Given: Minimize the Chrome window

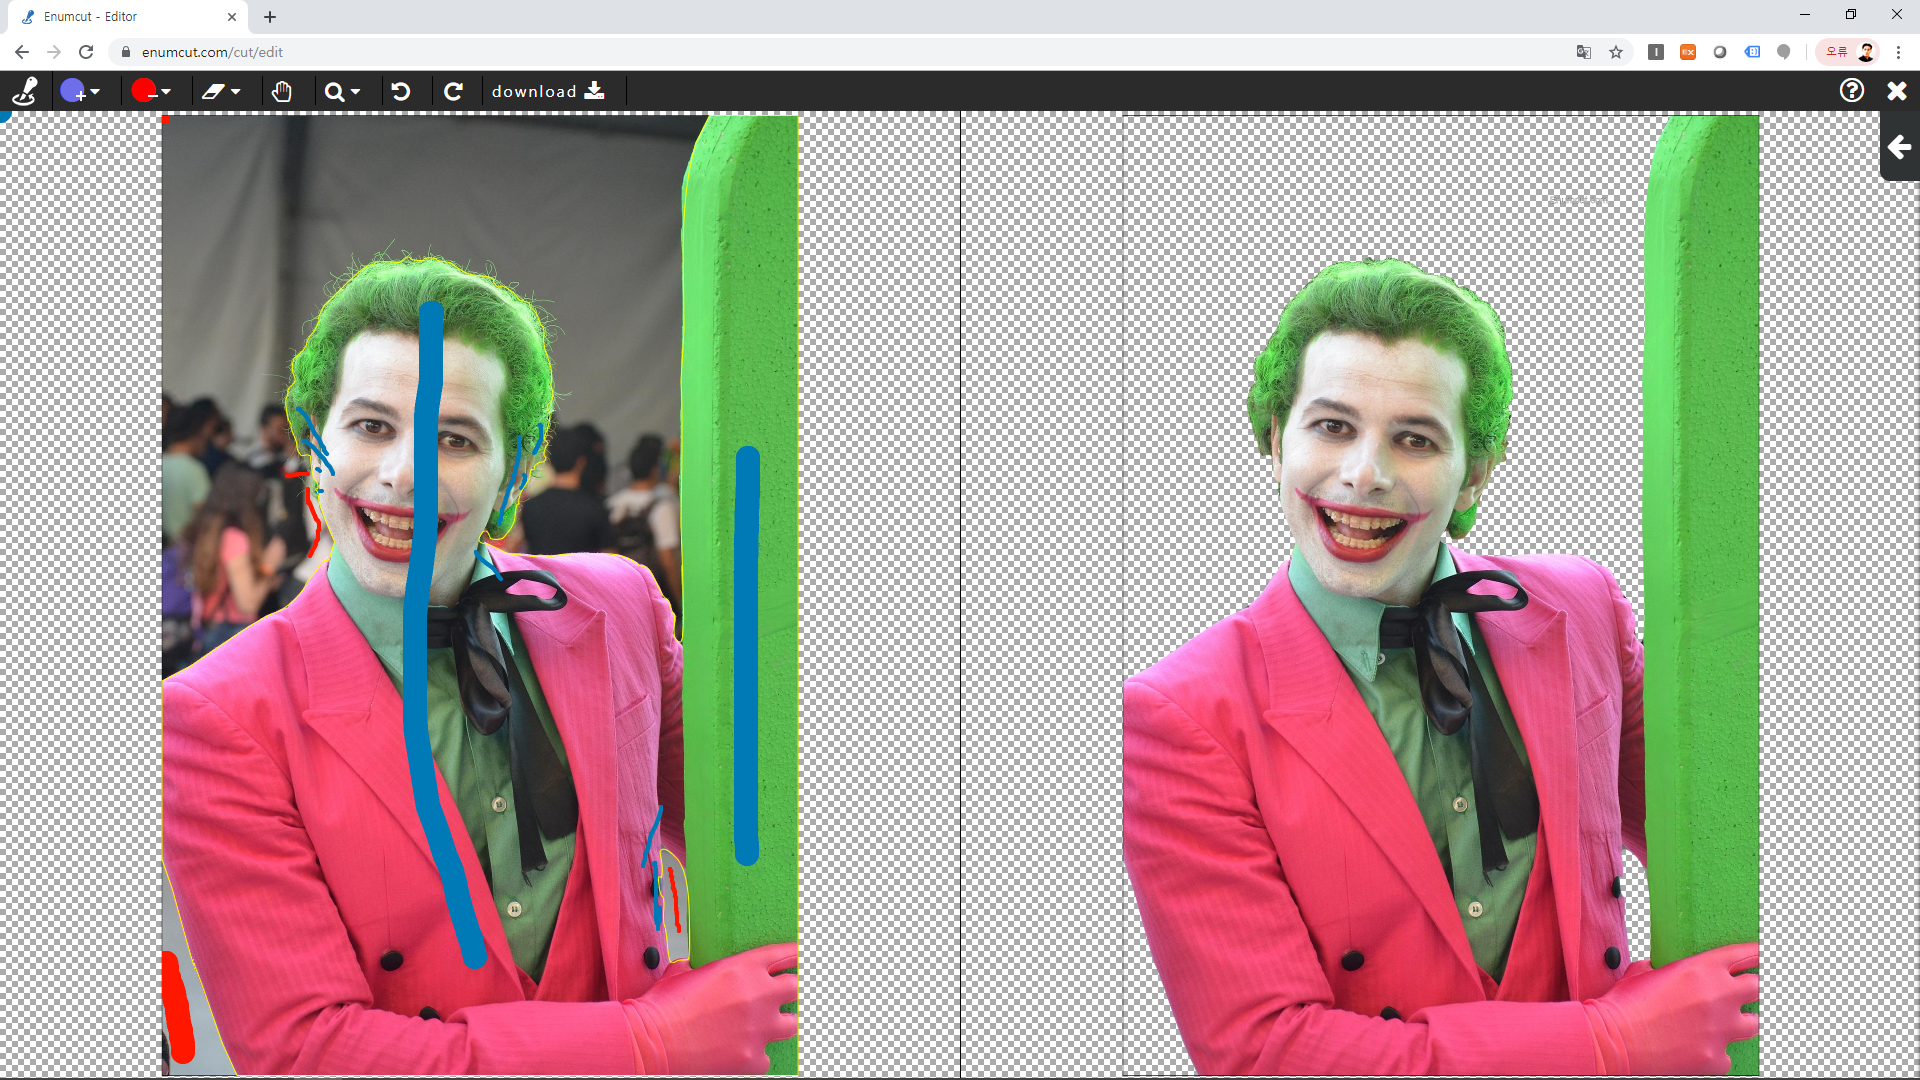Looking at the screenshot, I should point(1805,15).
